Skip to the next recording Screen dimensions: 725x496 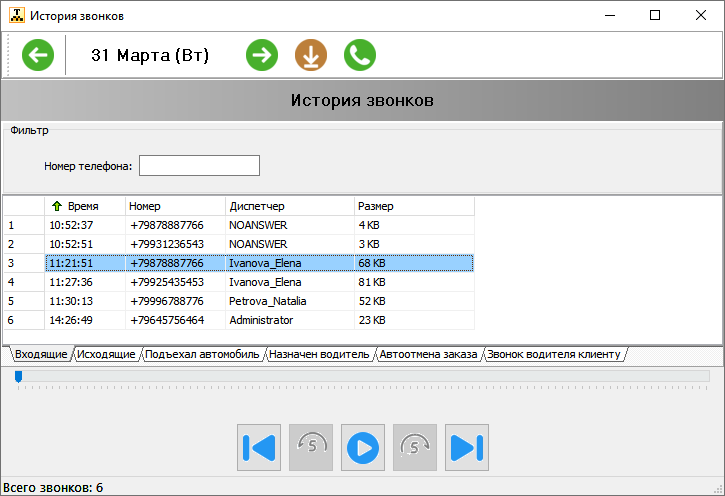pos(467,447)
